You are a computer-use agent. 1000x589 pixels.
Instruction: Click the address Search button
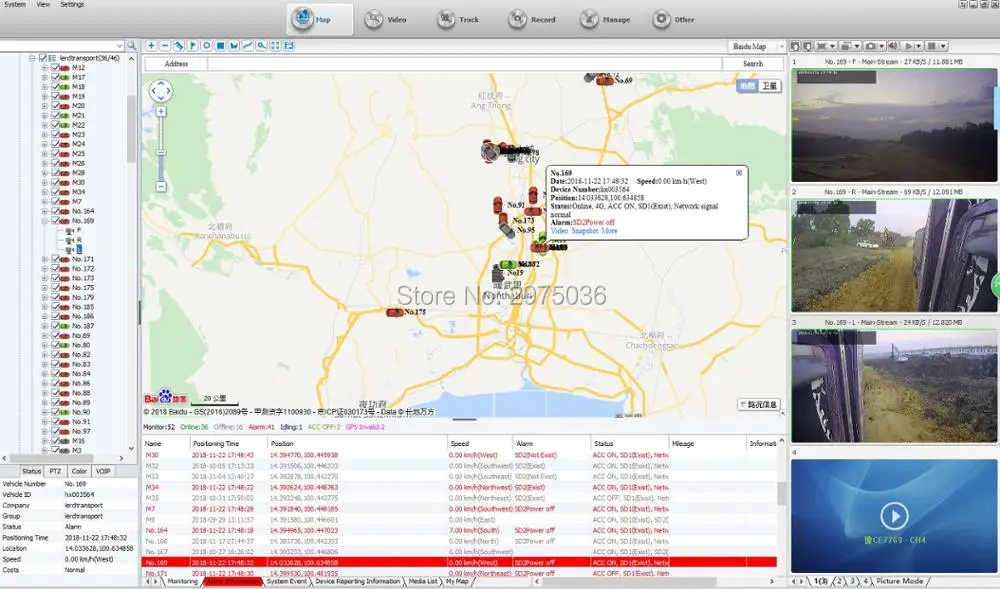click(753, 64)
